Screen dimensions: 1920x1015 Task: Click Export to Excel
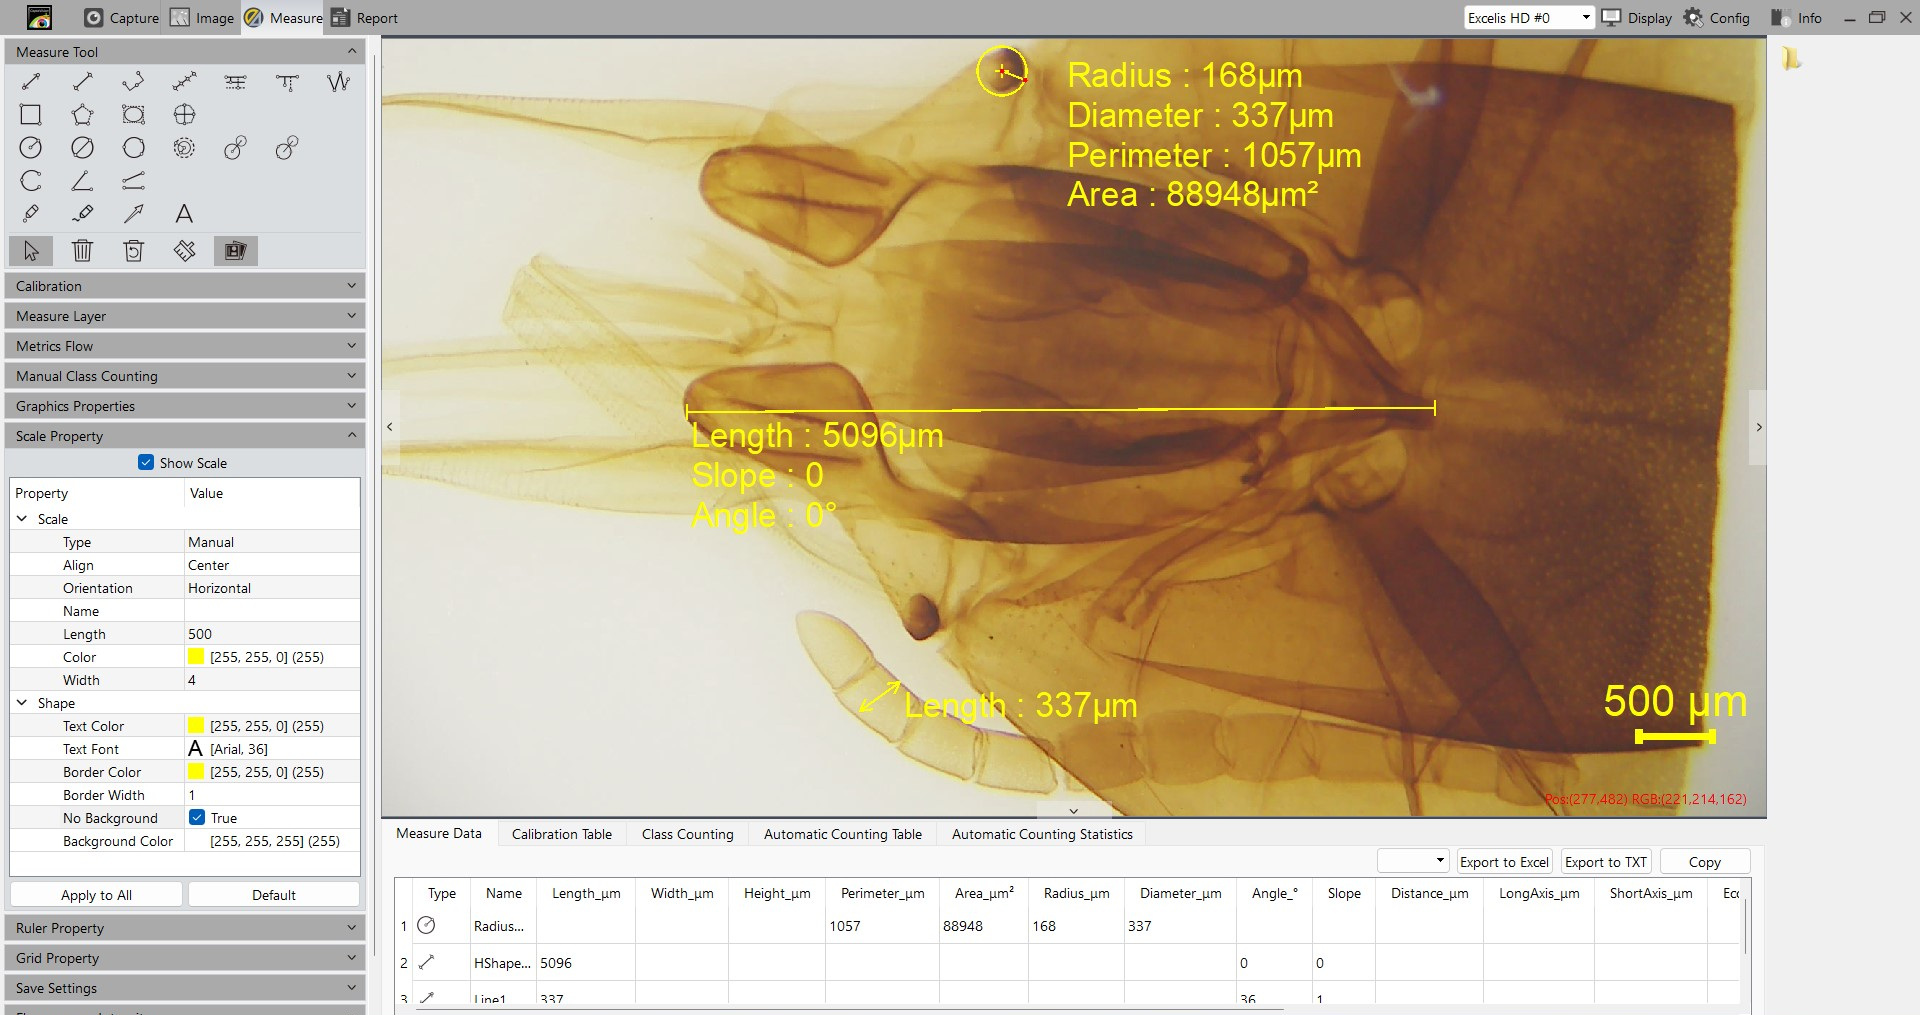pyautogui.click(x=1504, y=862)
